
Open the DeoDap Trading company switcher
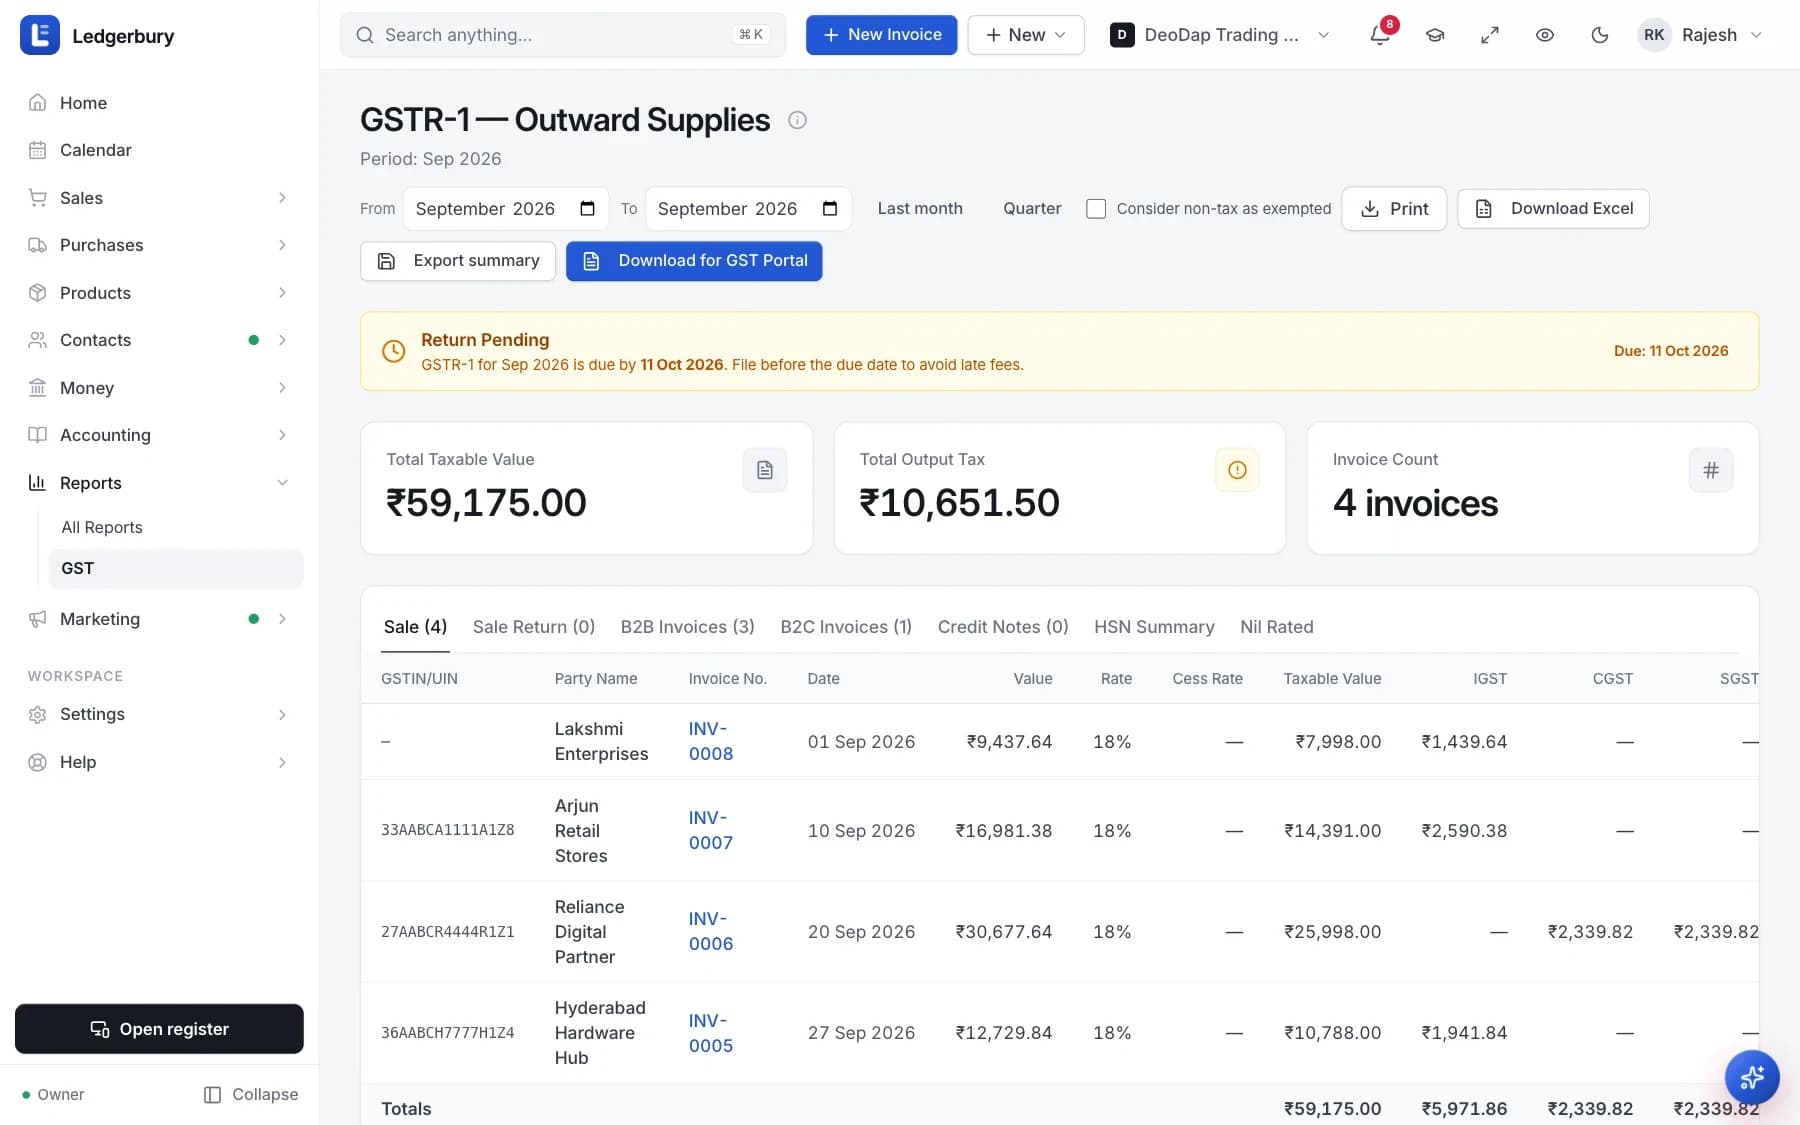click(x=1220, y=35)
